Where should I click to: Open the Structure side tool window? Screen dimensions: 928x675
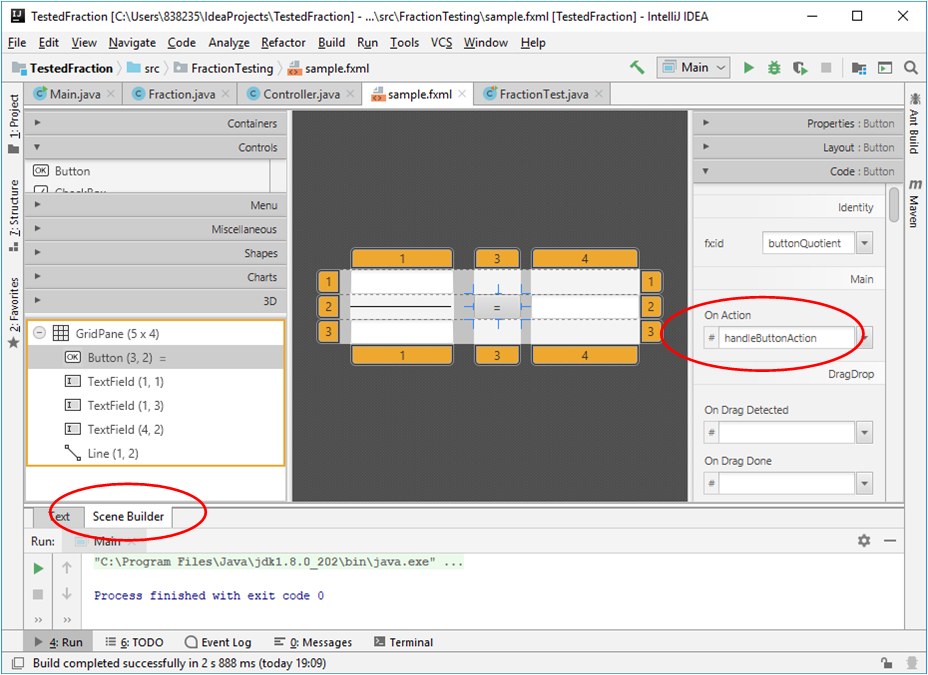pos(14,215)
